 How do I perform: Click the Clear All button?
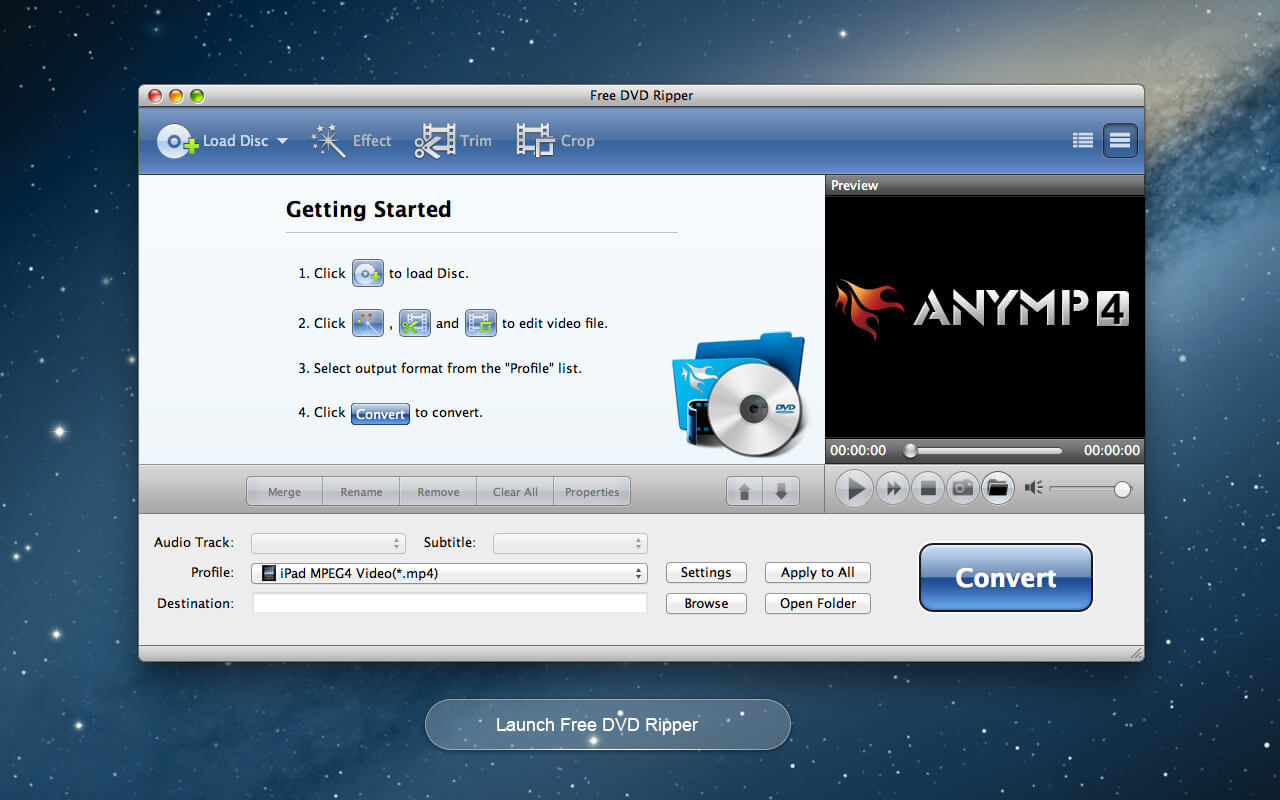coord(515,491)
